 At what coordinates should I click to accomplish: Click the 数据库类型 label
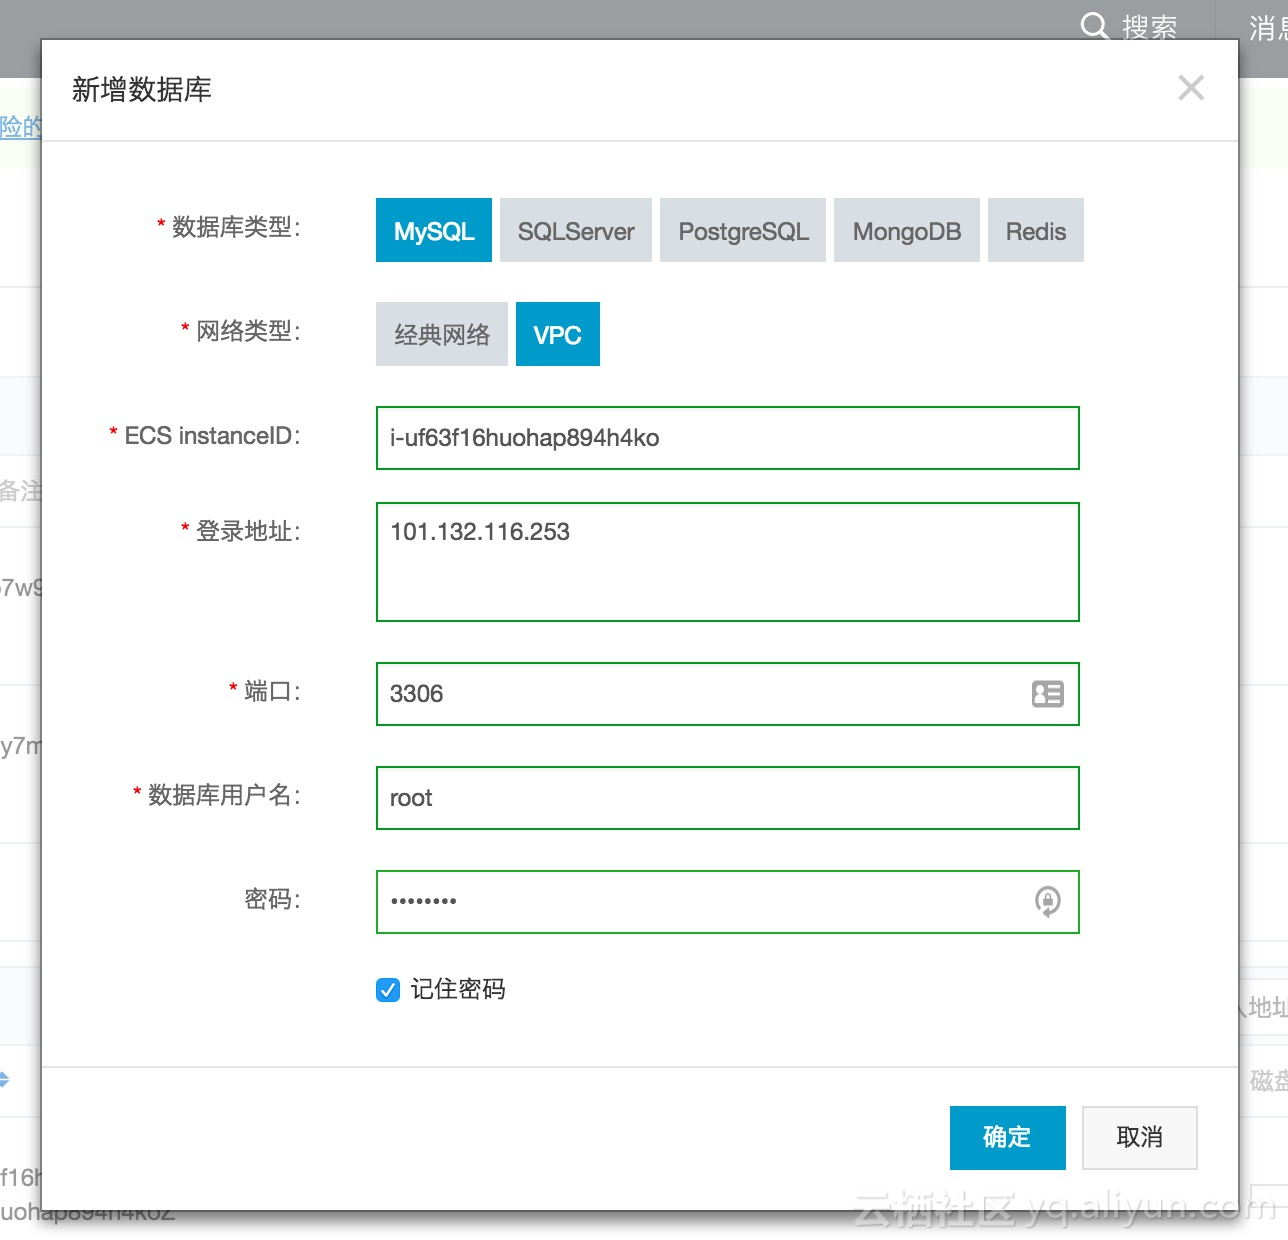click(236, 227)
